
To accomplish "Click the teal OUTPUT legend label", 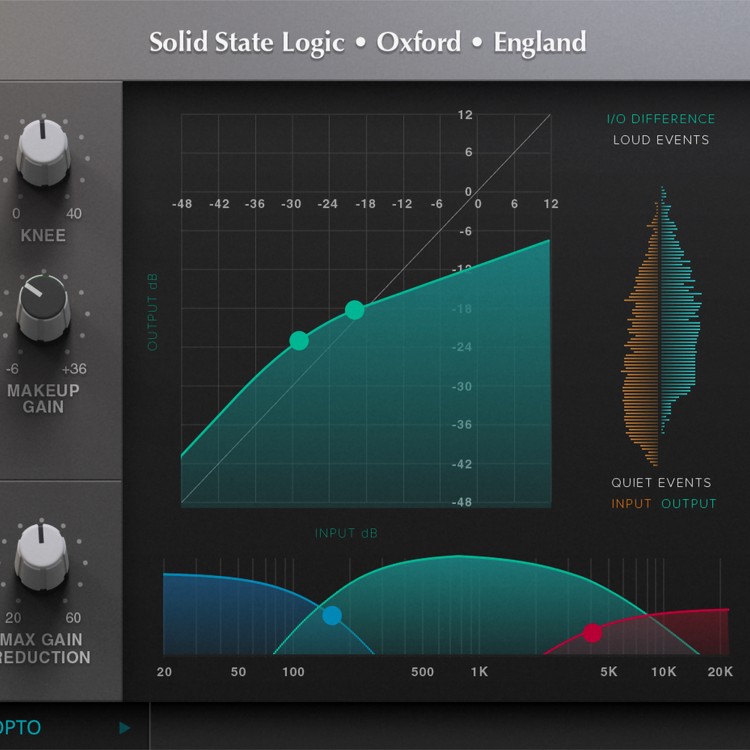I will (689, 504).
